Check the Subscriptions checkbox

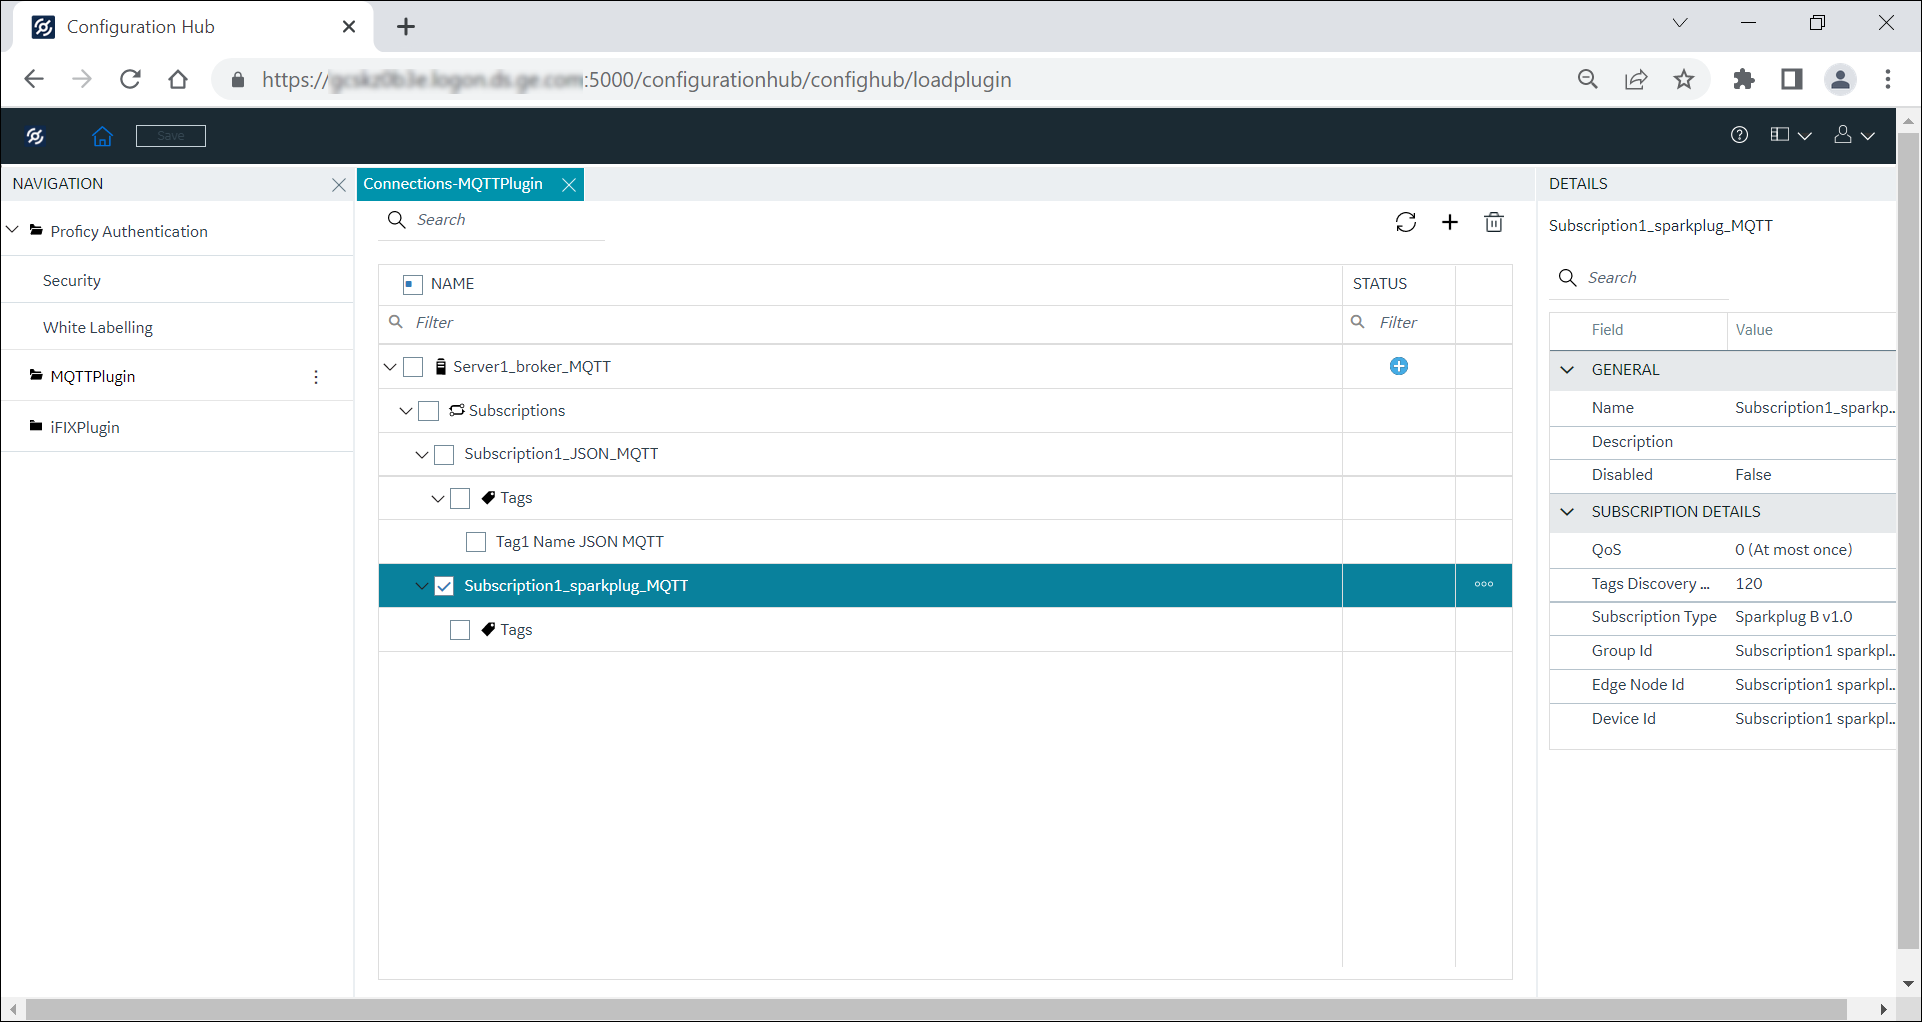point(429,411)
